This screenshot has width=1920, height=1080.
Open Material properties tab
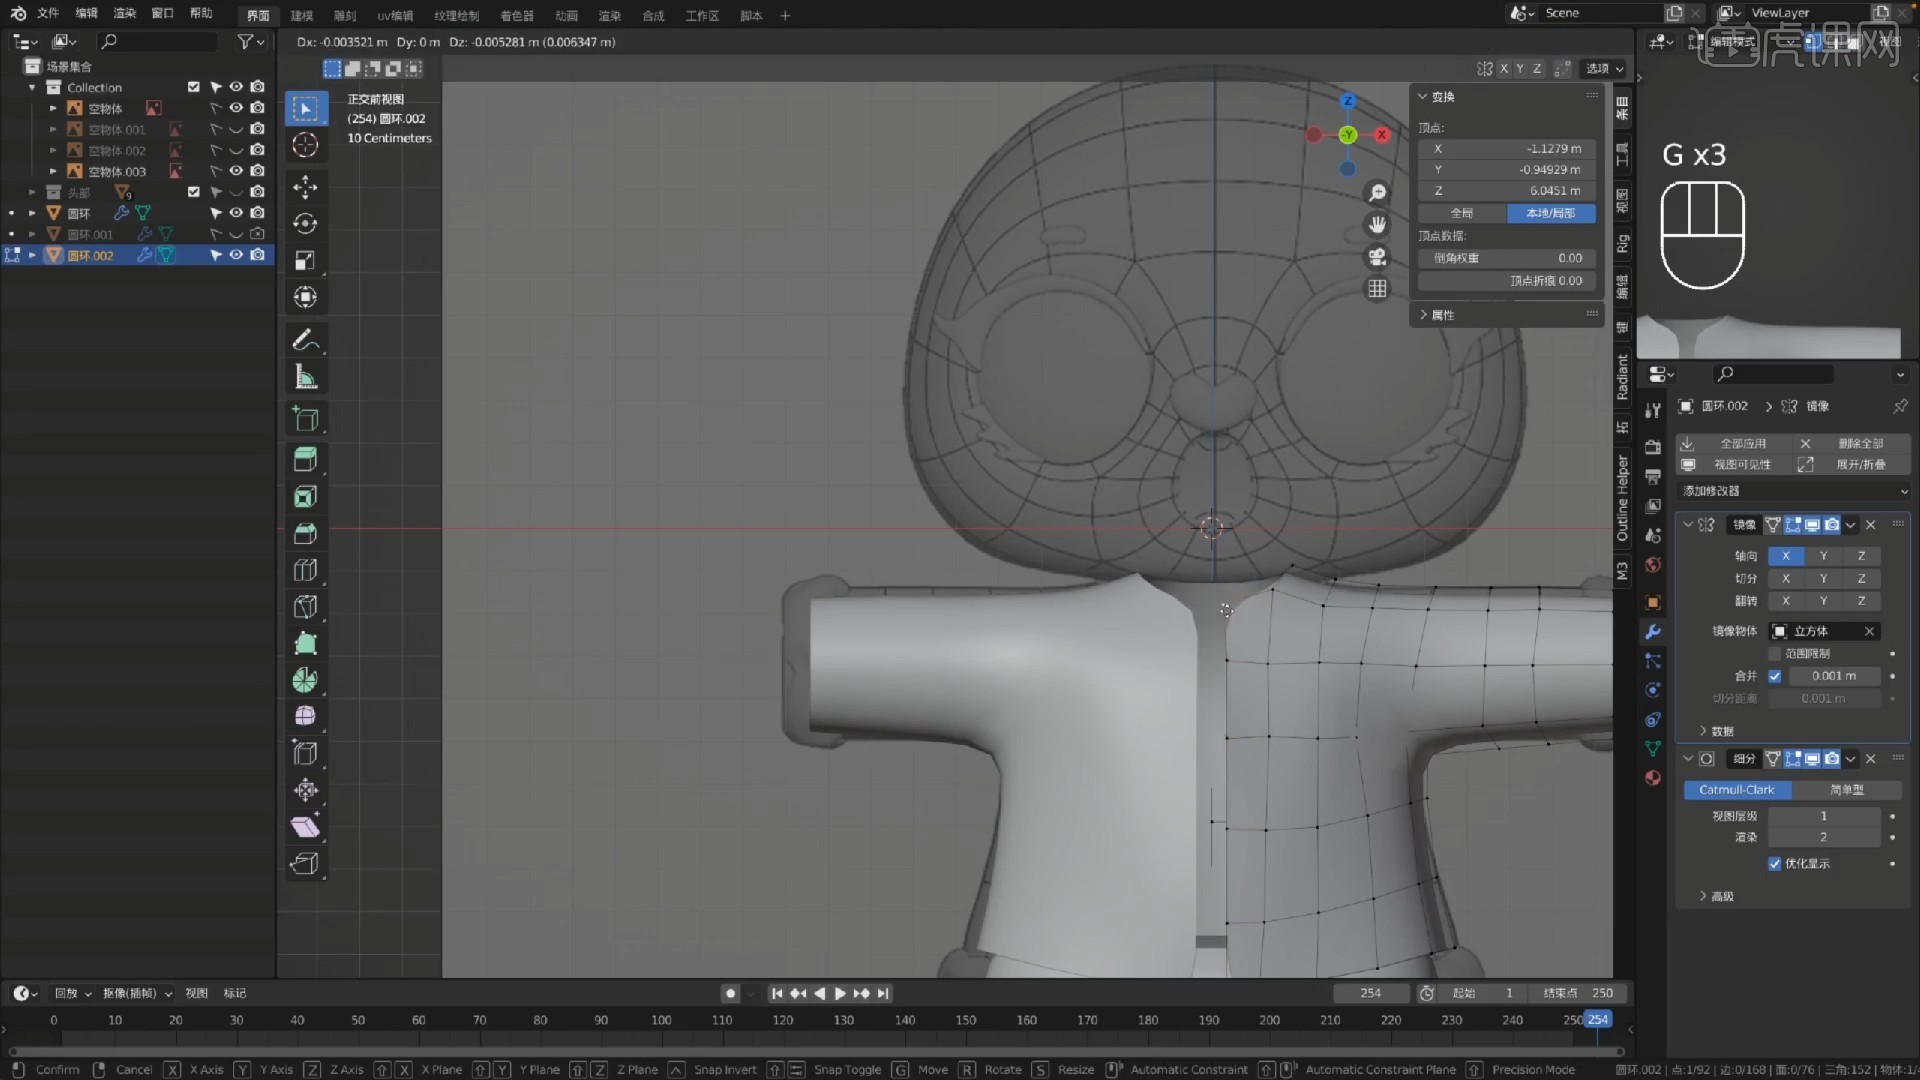tap(1653, 778)
